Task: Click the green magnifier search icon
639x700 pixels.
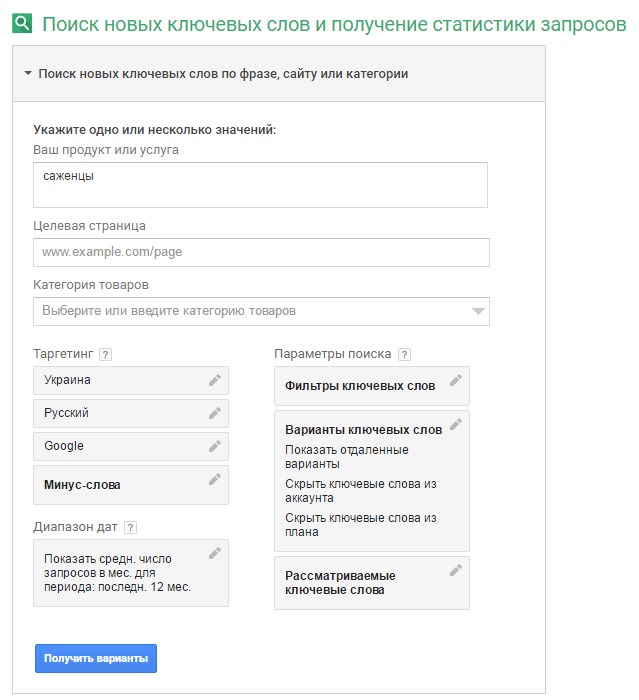Action: pos(22,23)
